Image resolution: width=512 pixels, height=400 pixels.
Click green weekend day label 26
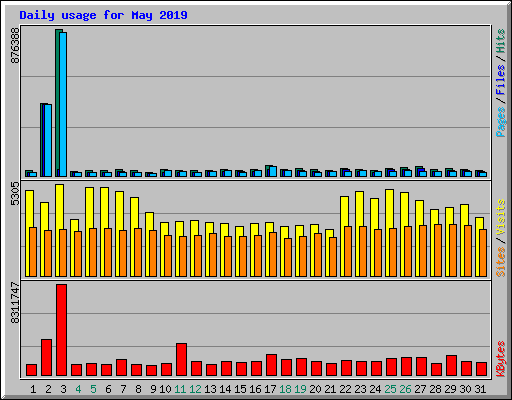click(x=405, y=389)
